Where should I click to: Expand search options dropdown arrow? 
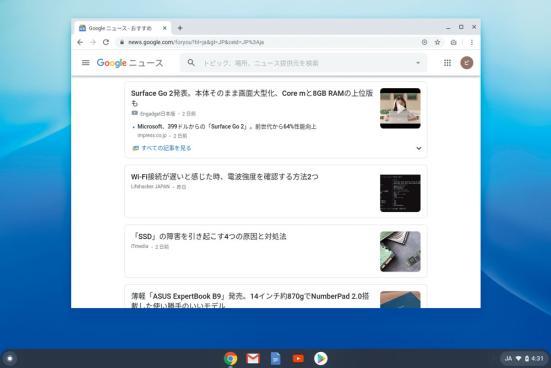(x=418, y=63)
